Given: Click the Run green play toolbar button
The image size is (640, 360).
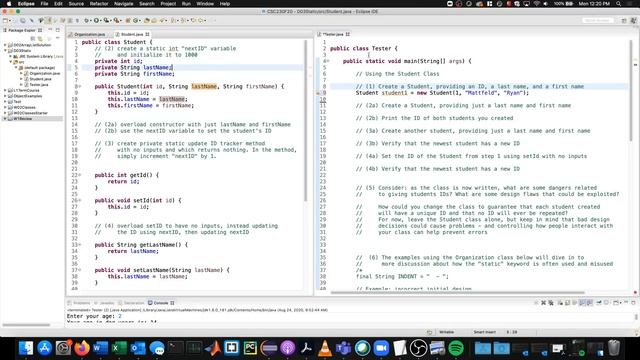Looking at the screenshot, I should pyautogui.click(x=97, y=20).
